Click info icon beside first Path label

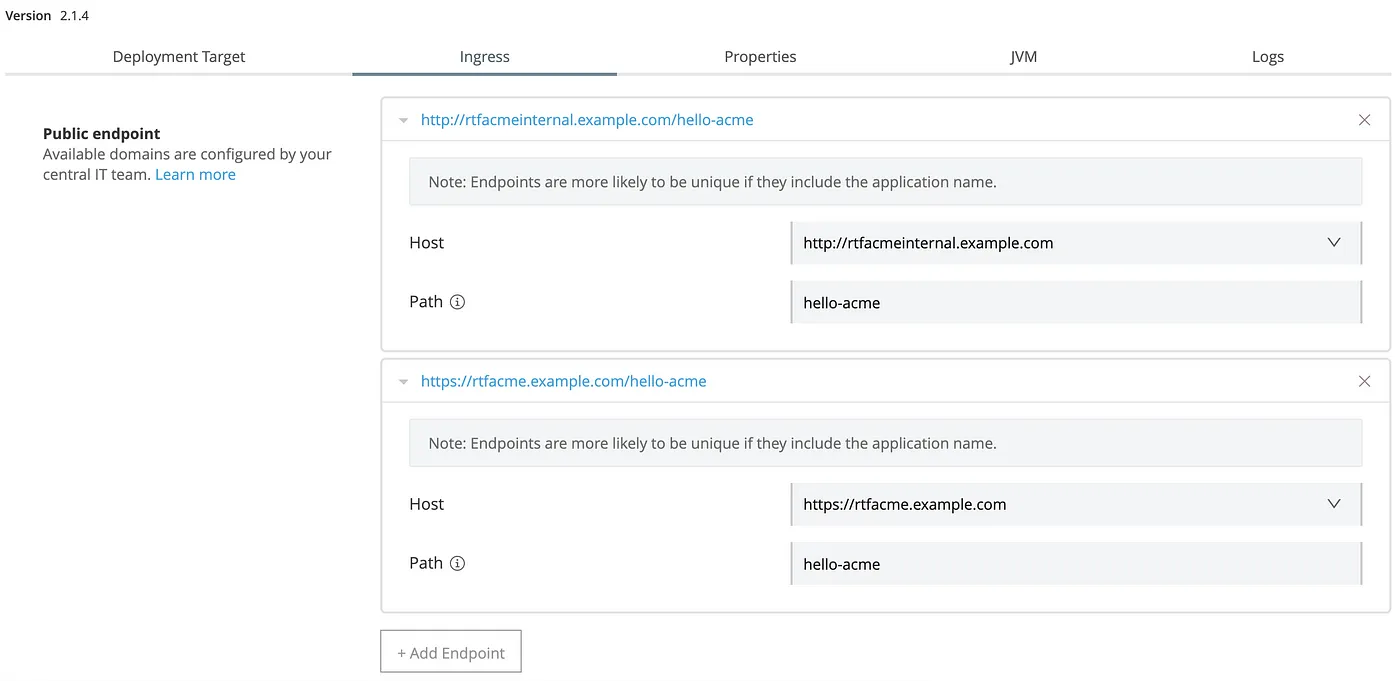[457, 302]
